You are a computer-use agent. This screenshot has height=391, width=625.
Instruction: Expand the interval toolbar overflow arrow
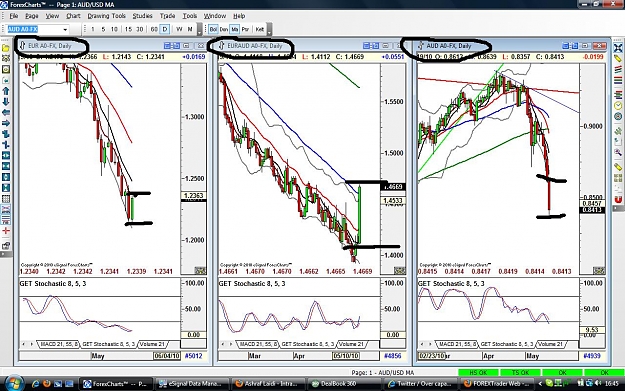pos(200,29)
